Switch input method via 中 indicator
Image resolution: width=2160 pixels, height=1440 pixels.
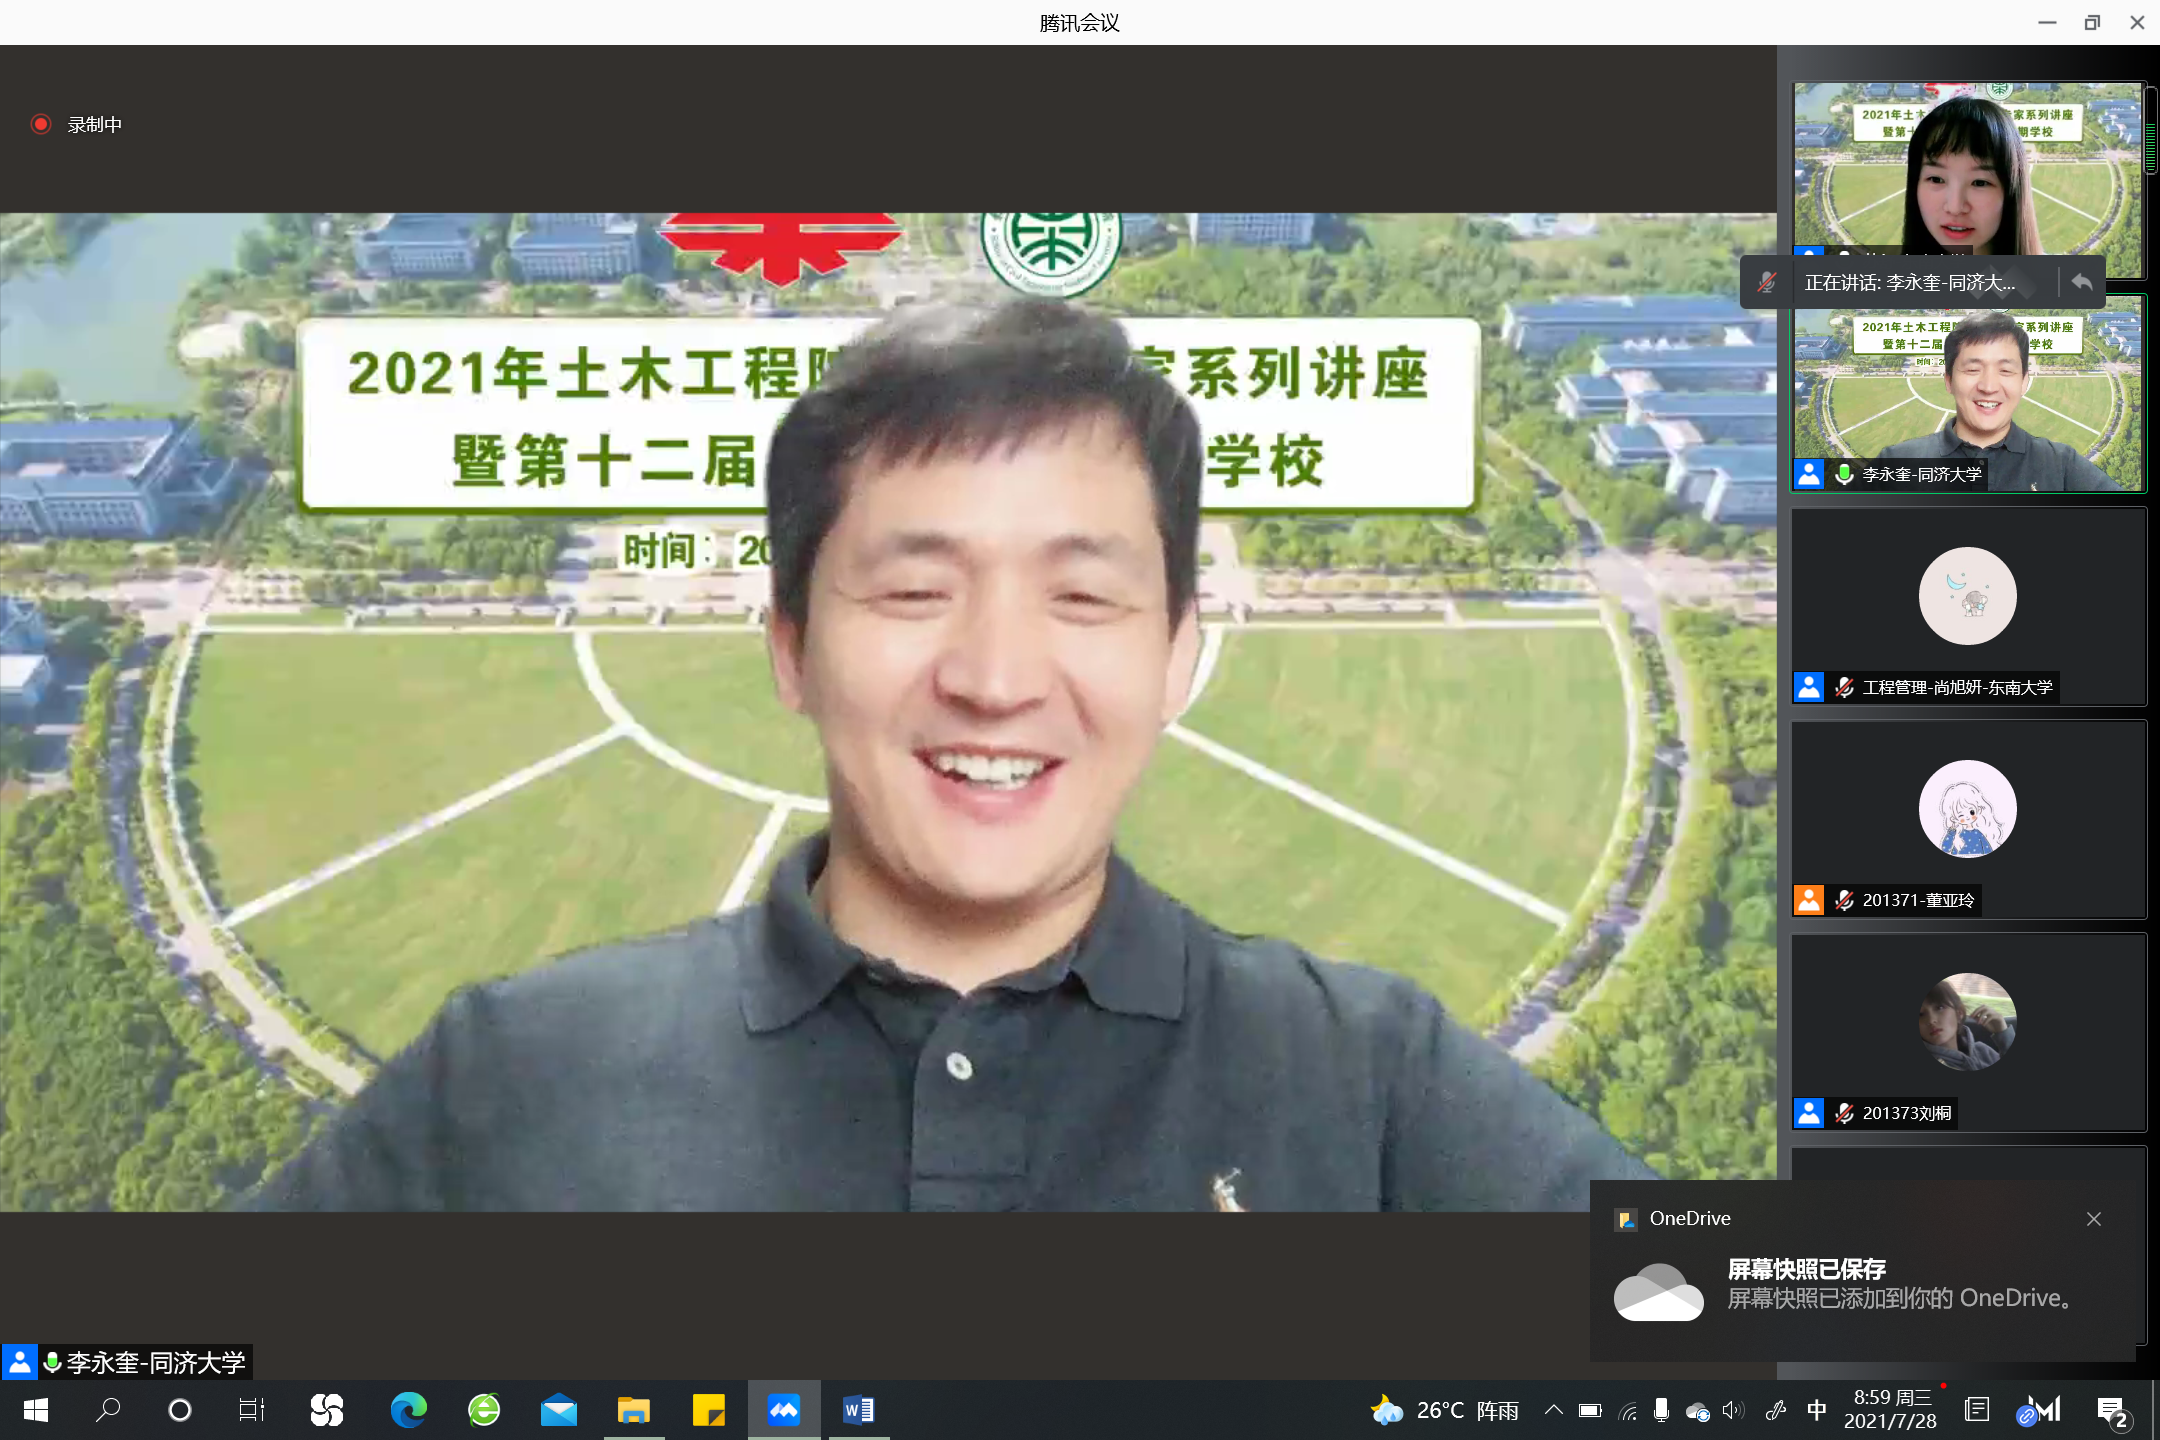[1817, 1410]
